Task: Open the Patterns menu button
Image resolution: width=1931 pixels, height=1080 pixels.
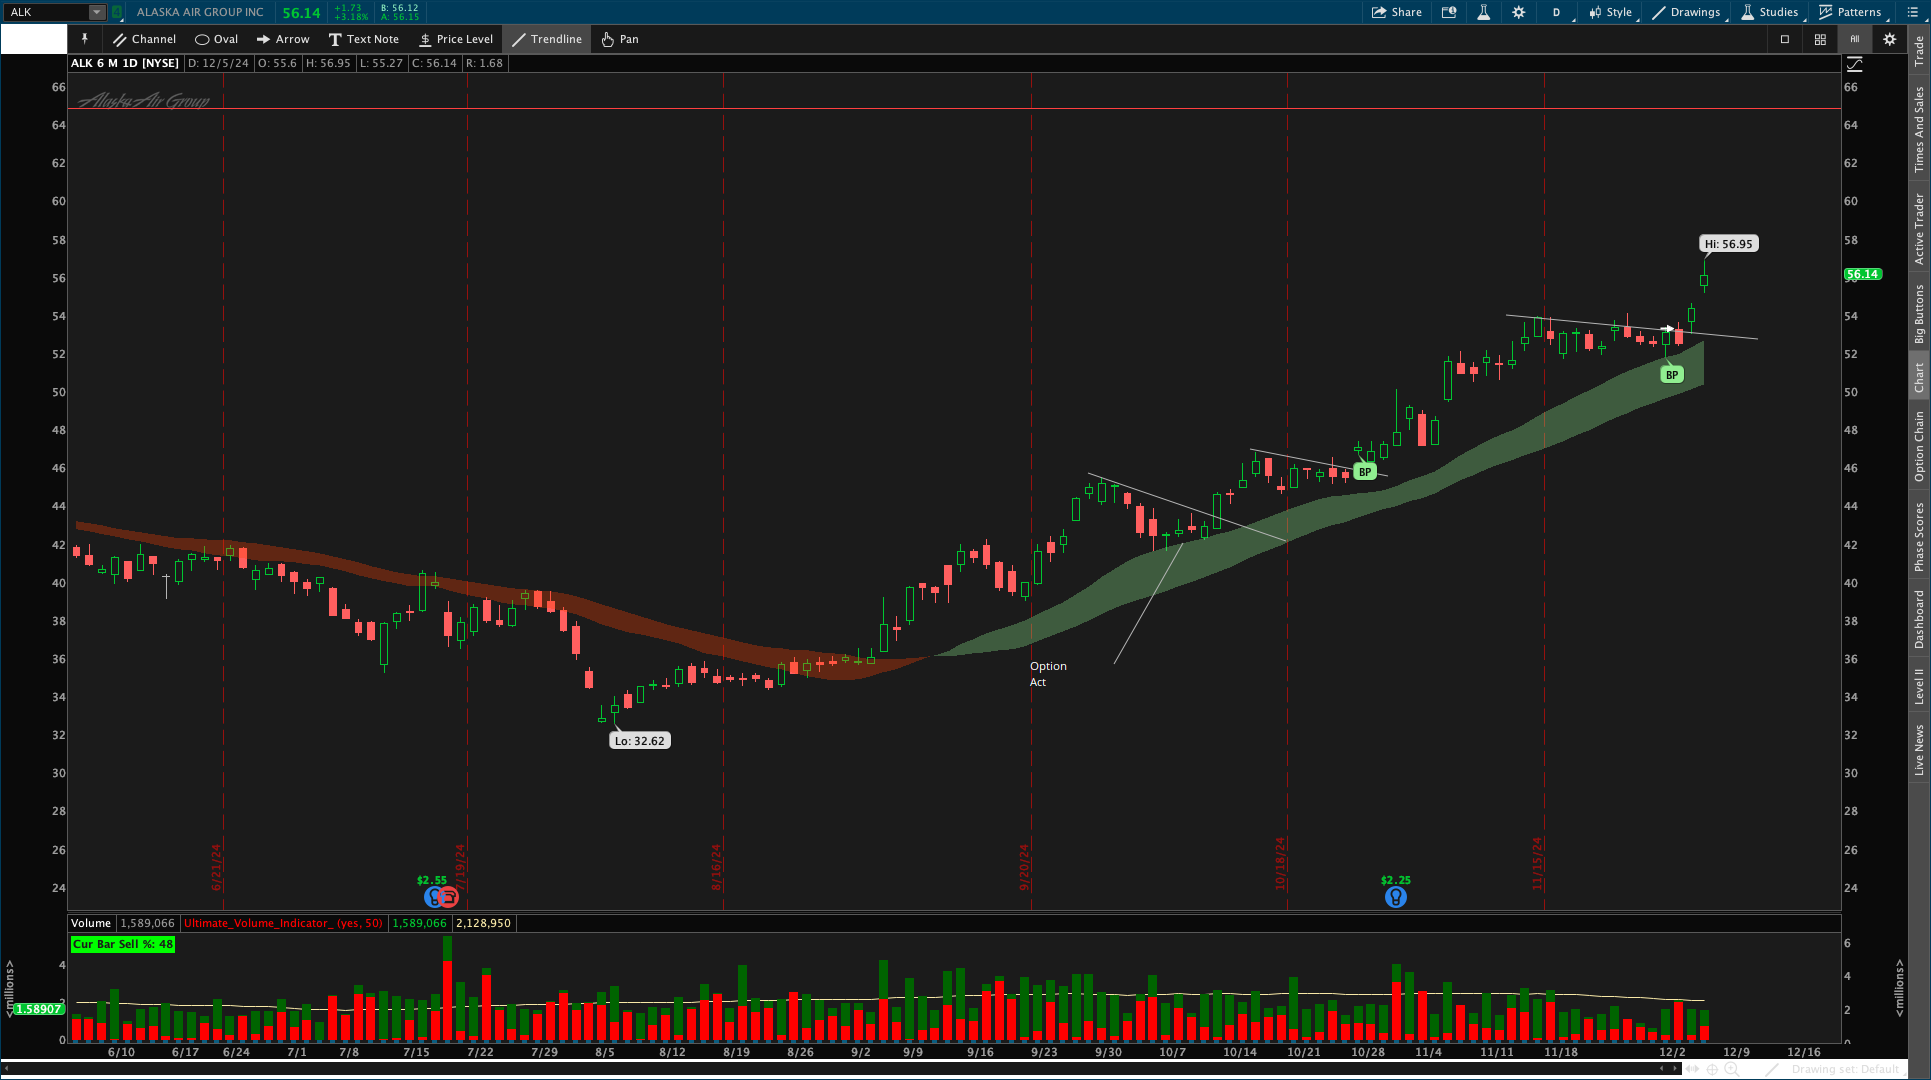Action: [x=1849, y=12]
